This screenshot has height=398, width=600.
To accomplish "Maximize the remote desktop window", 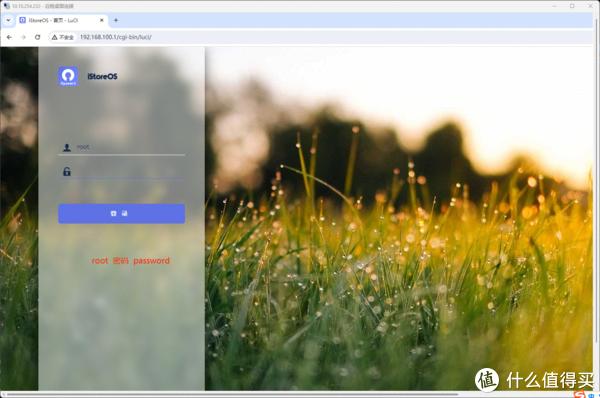I will coord(572,6).
